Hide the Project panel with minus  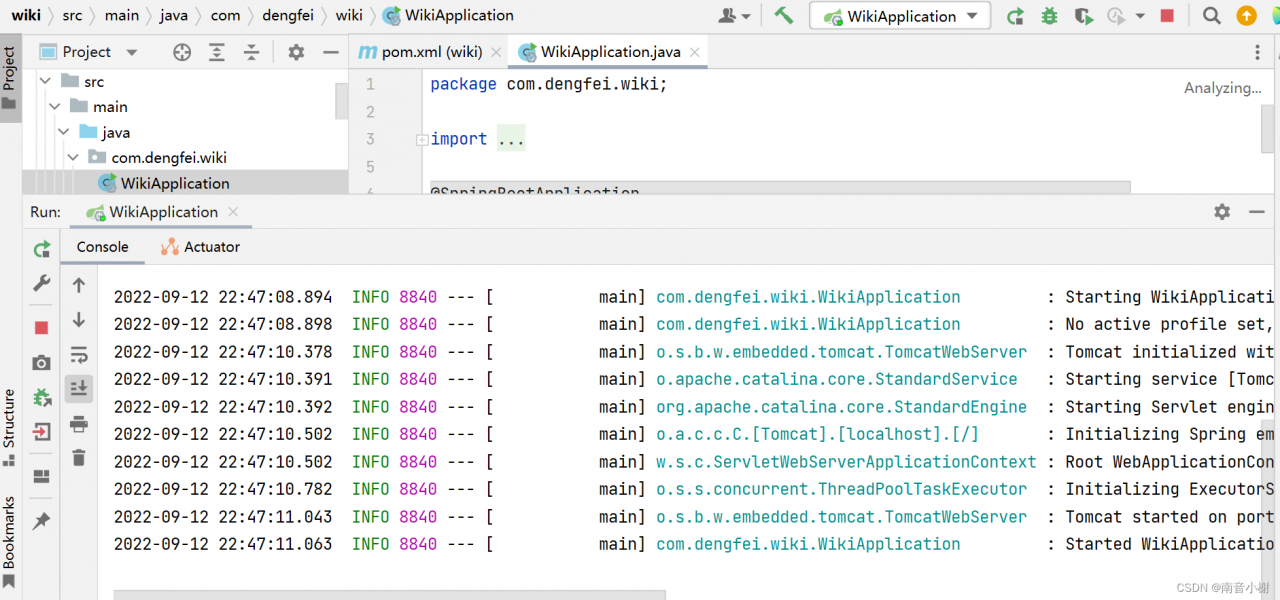tap(331, 52)
